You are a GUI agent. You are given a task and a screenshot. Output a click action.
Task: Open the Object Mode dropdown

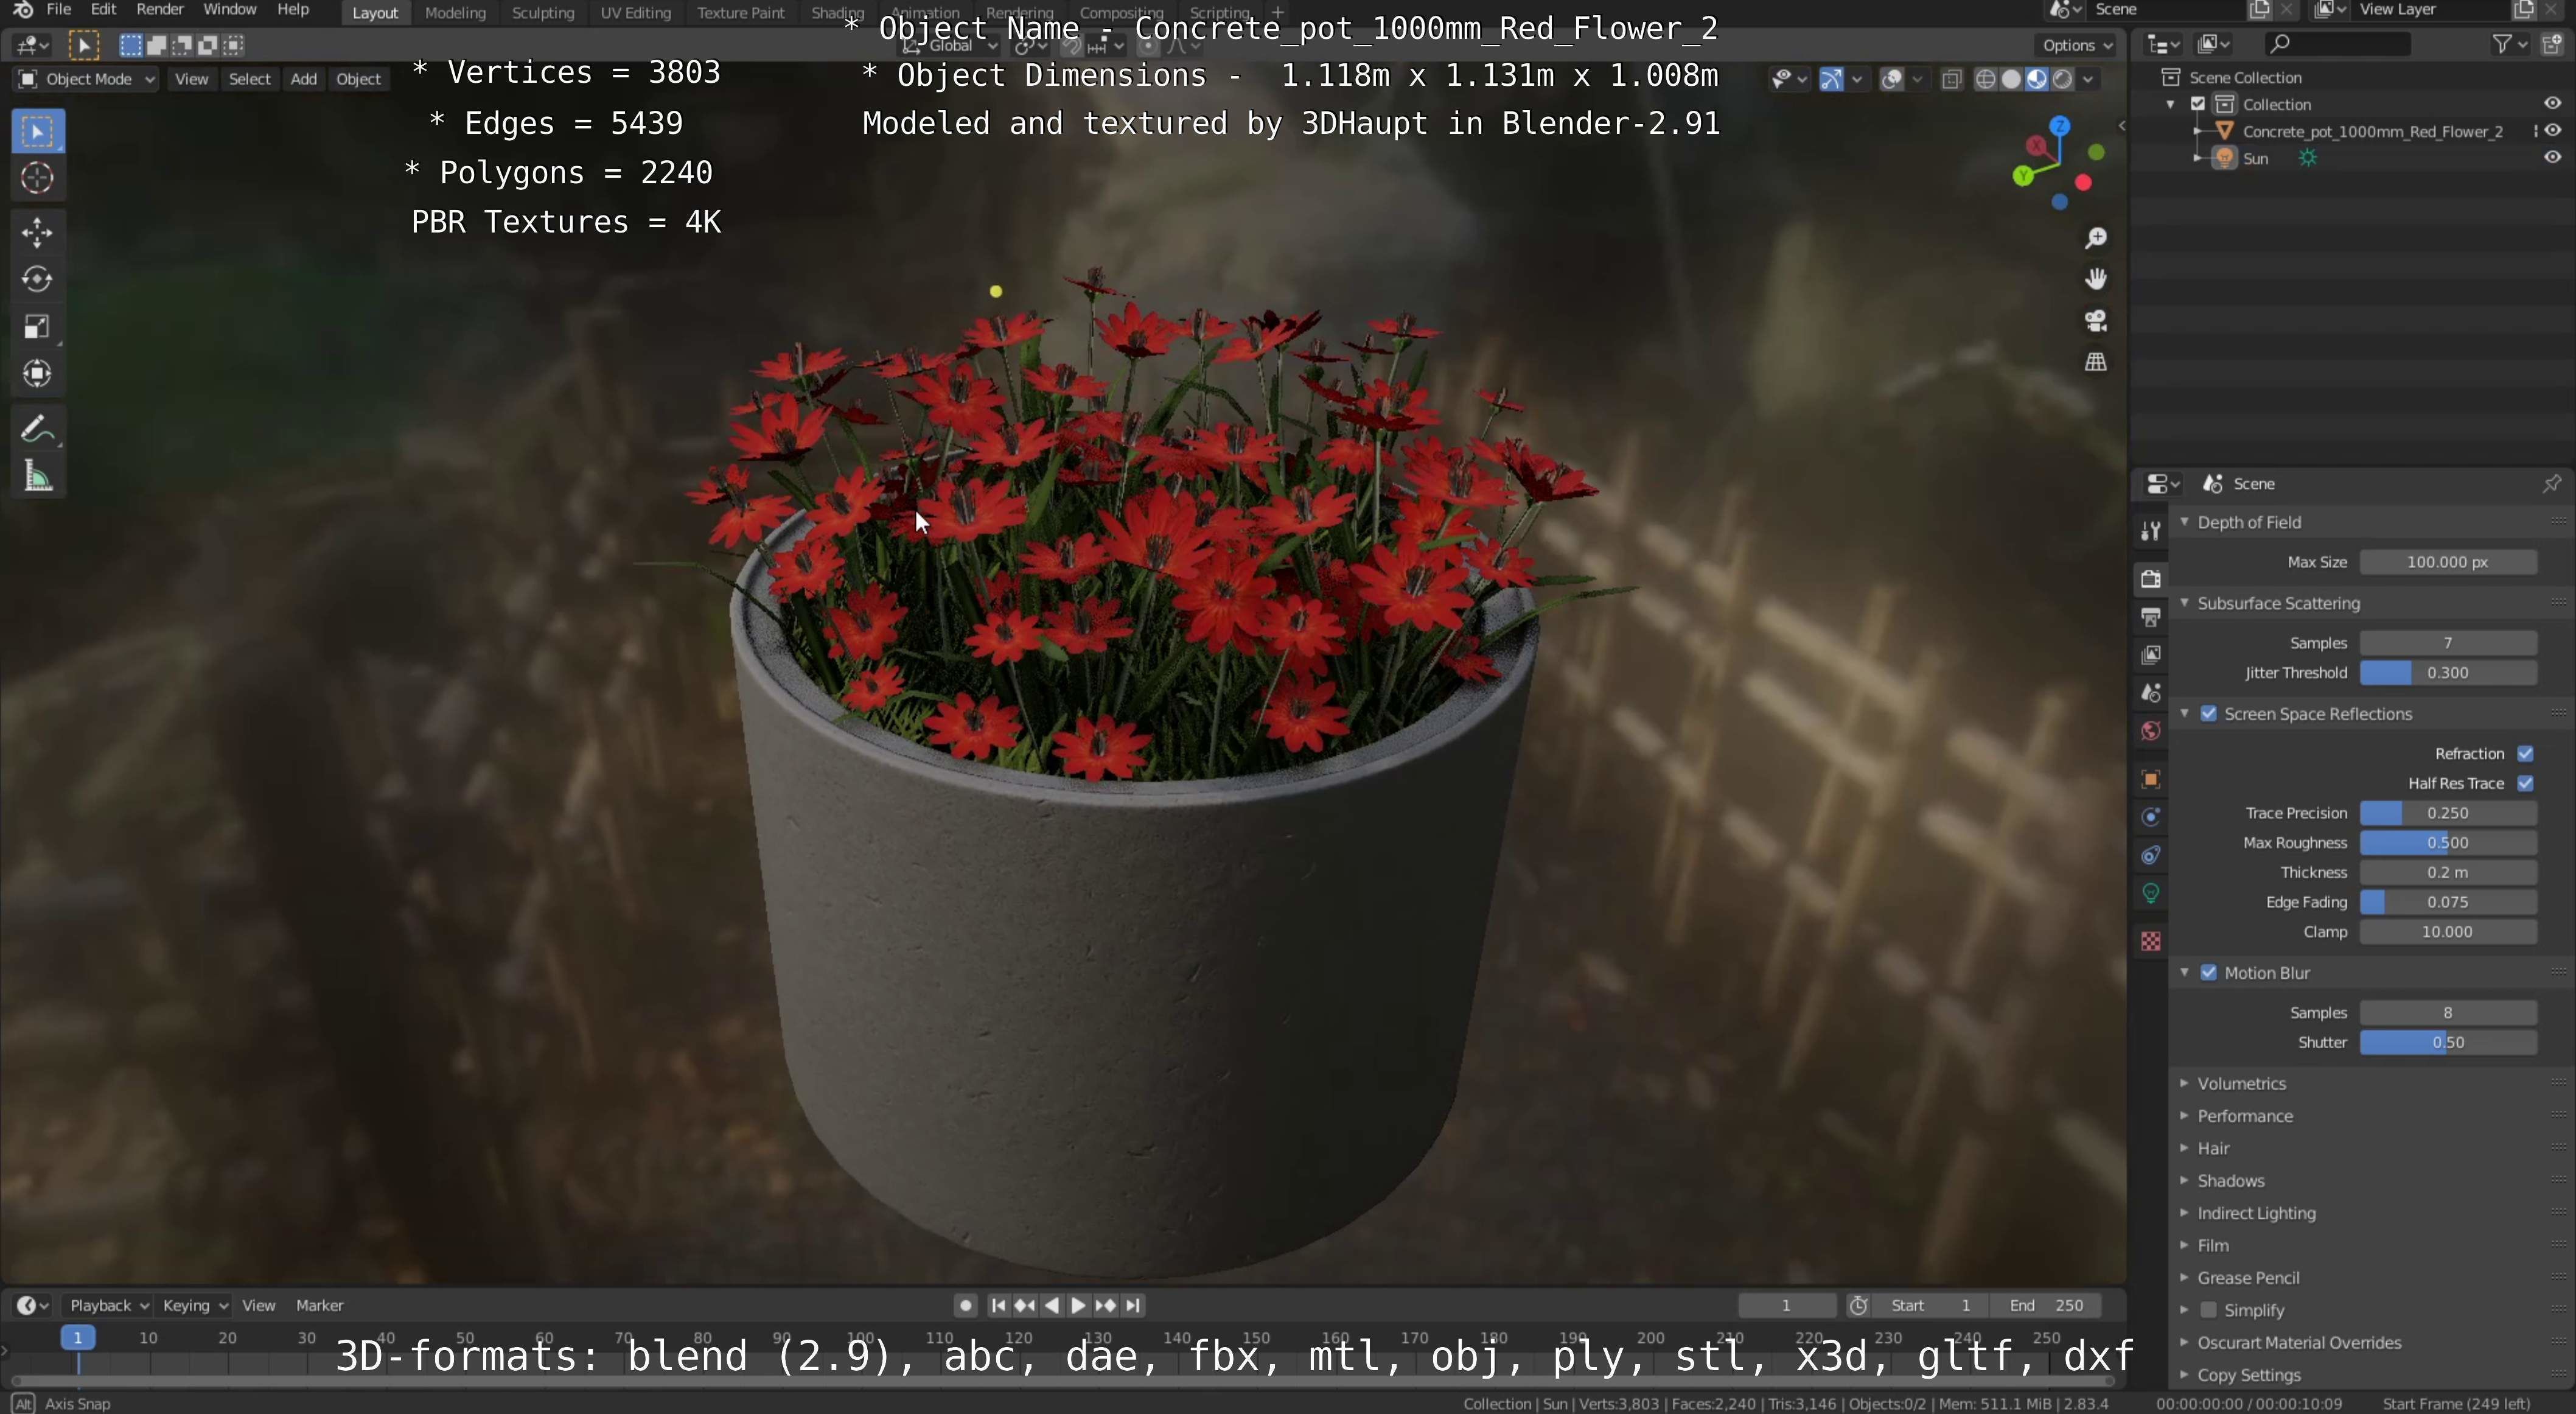click(x=86, y=79)
